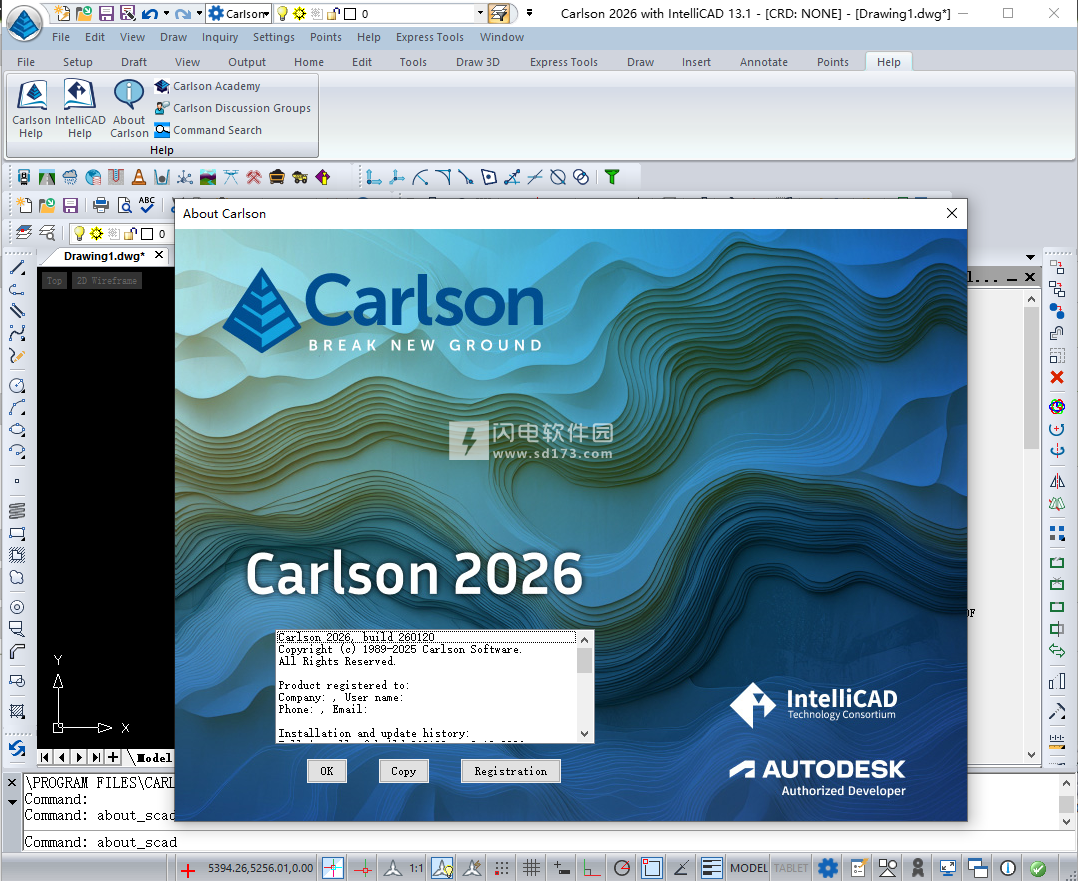Select the Line tool in left toolbar
Screen dimensions: 1078x881
click(17, 268)
